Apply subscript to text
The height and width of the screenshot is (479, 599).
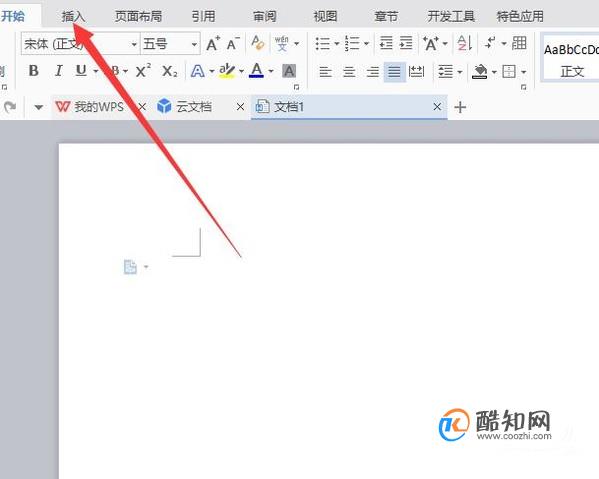(169, 71)
